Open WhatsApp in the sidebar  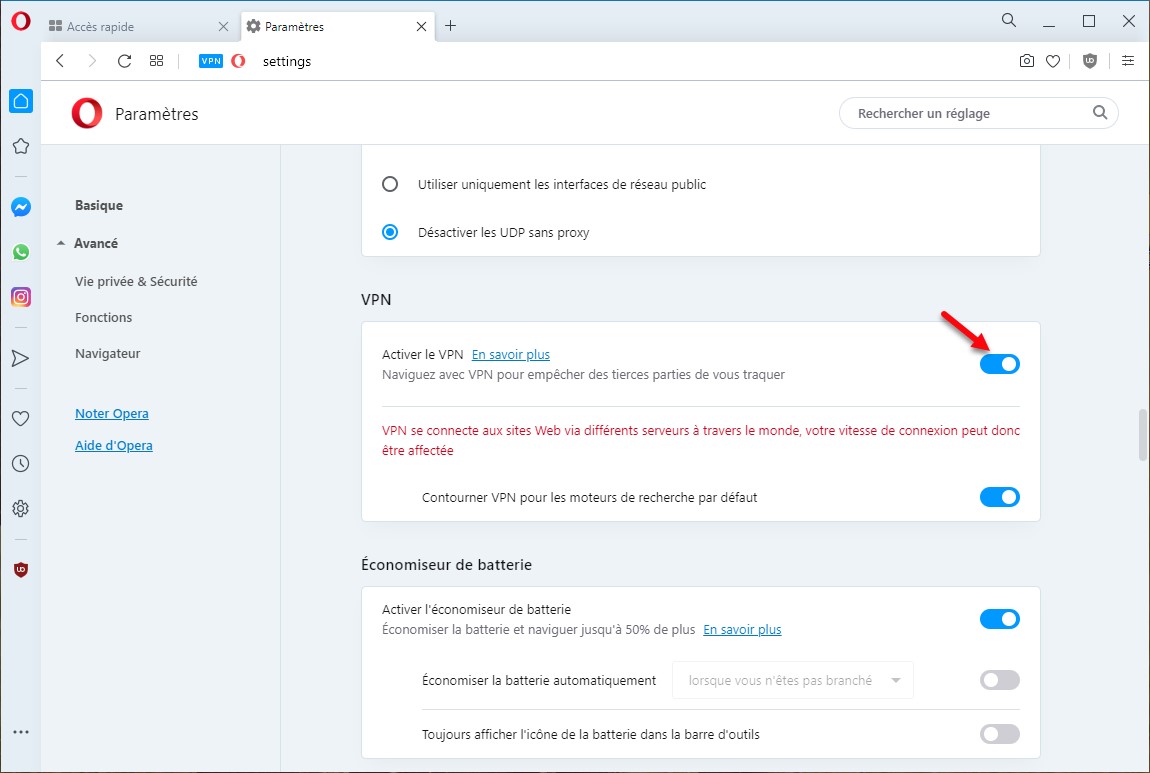tap(20, 252)
